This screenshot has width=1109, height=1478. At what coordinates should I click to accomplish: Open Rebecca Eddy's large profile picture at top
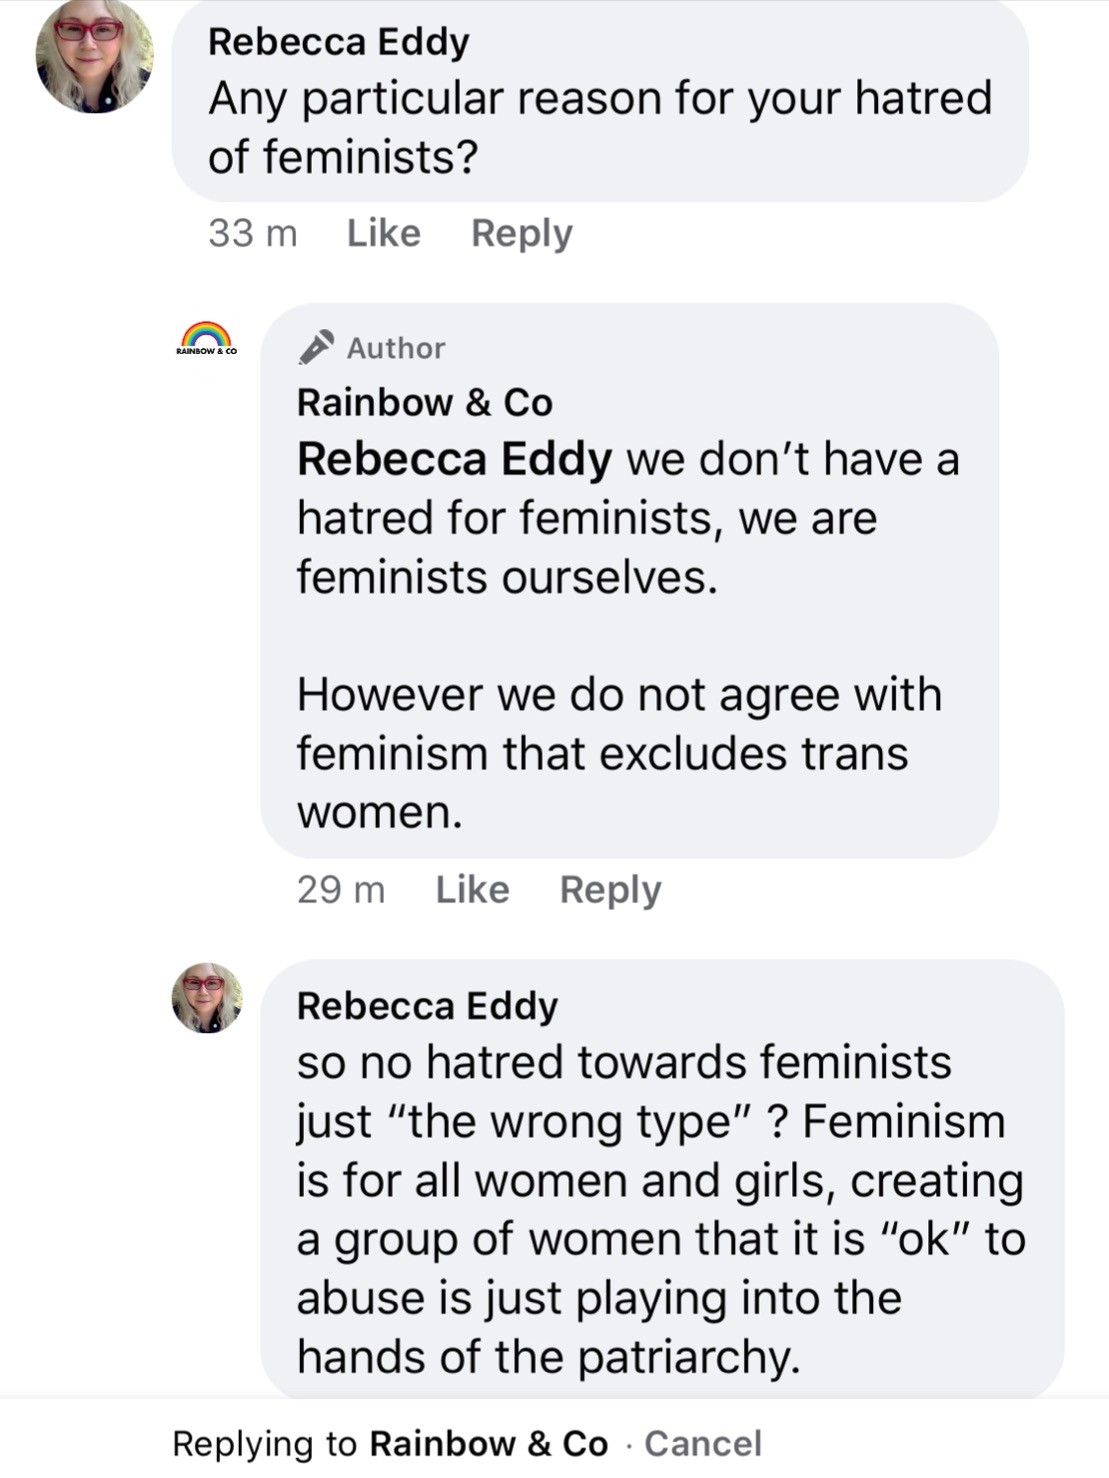[x=94, y=55]
